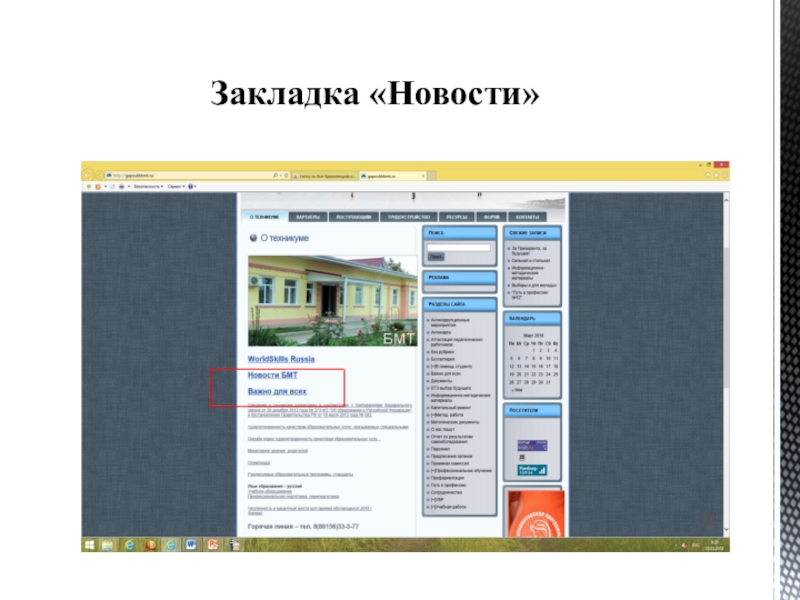
Task: Open bold Важно для всех link under Новости БМТ
Action: click(277, 391)
